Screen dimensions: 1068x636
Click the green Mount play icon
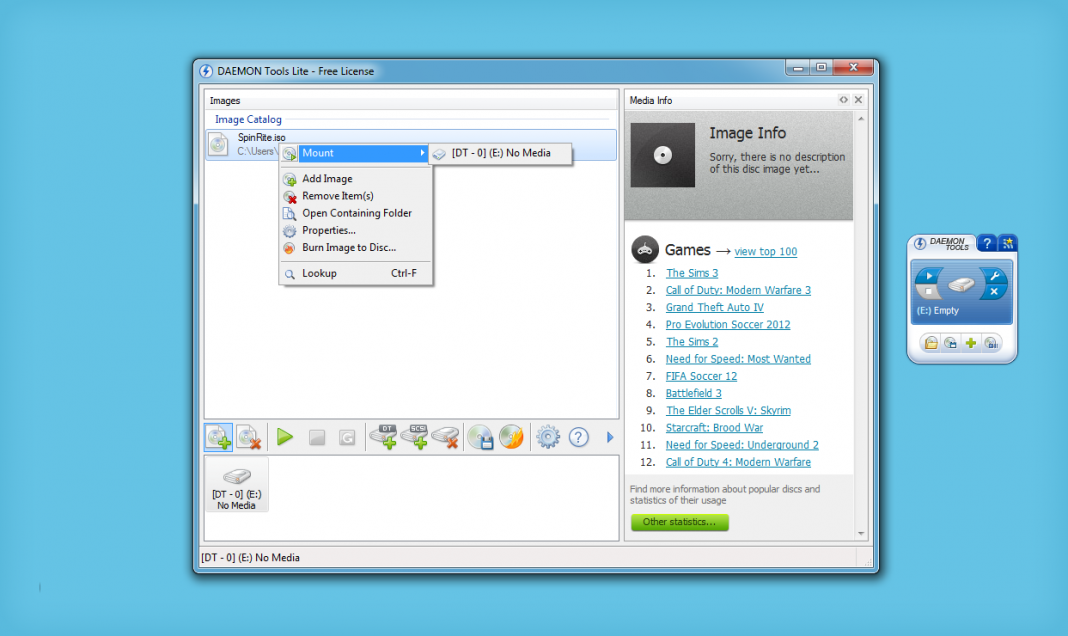pos(285,437)
